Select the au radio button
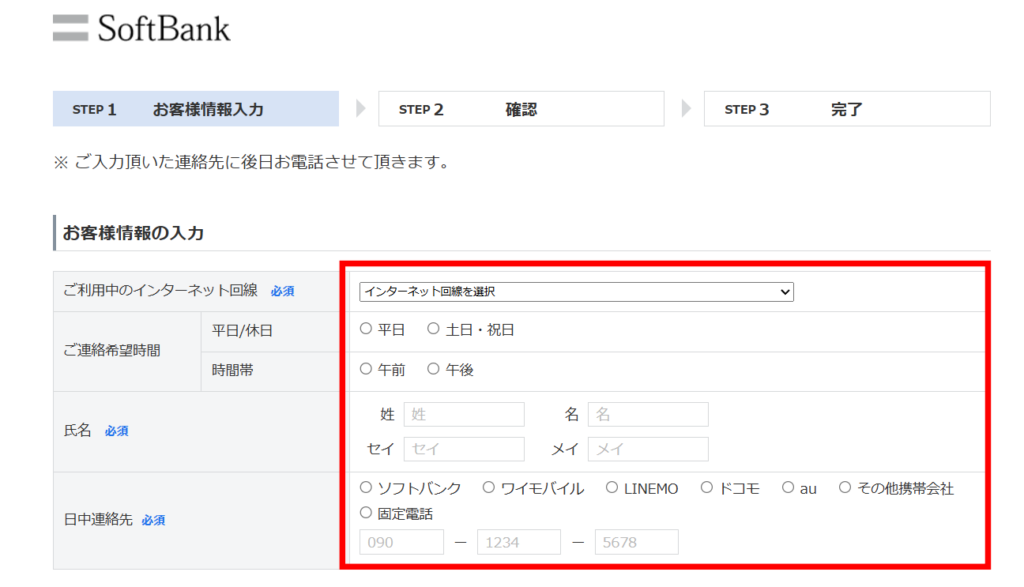Viewport: 1024px width, 587px height. click(788, 487)
